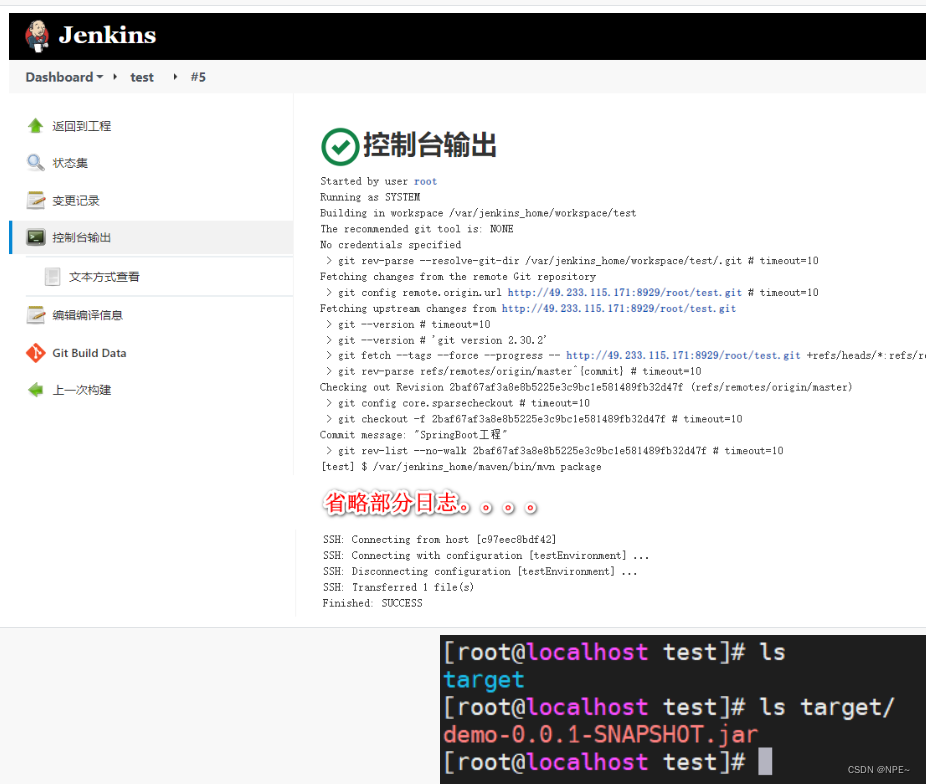Screen dimensions: 926x784
Task: Open the #5 build breadcrumb
Action: 198,77
